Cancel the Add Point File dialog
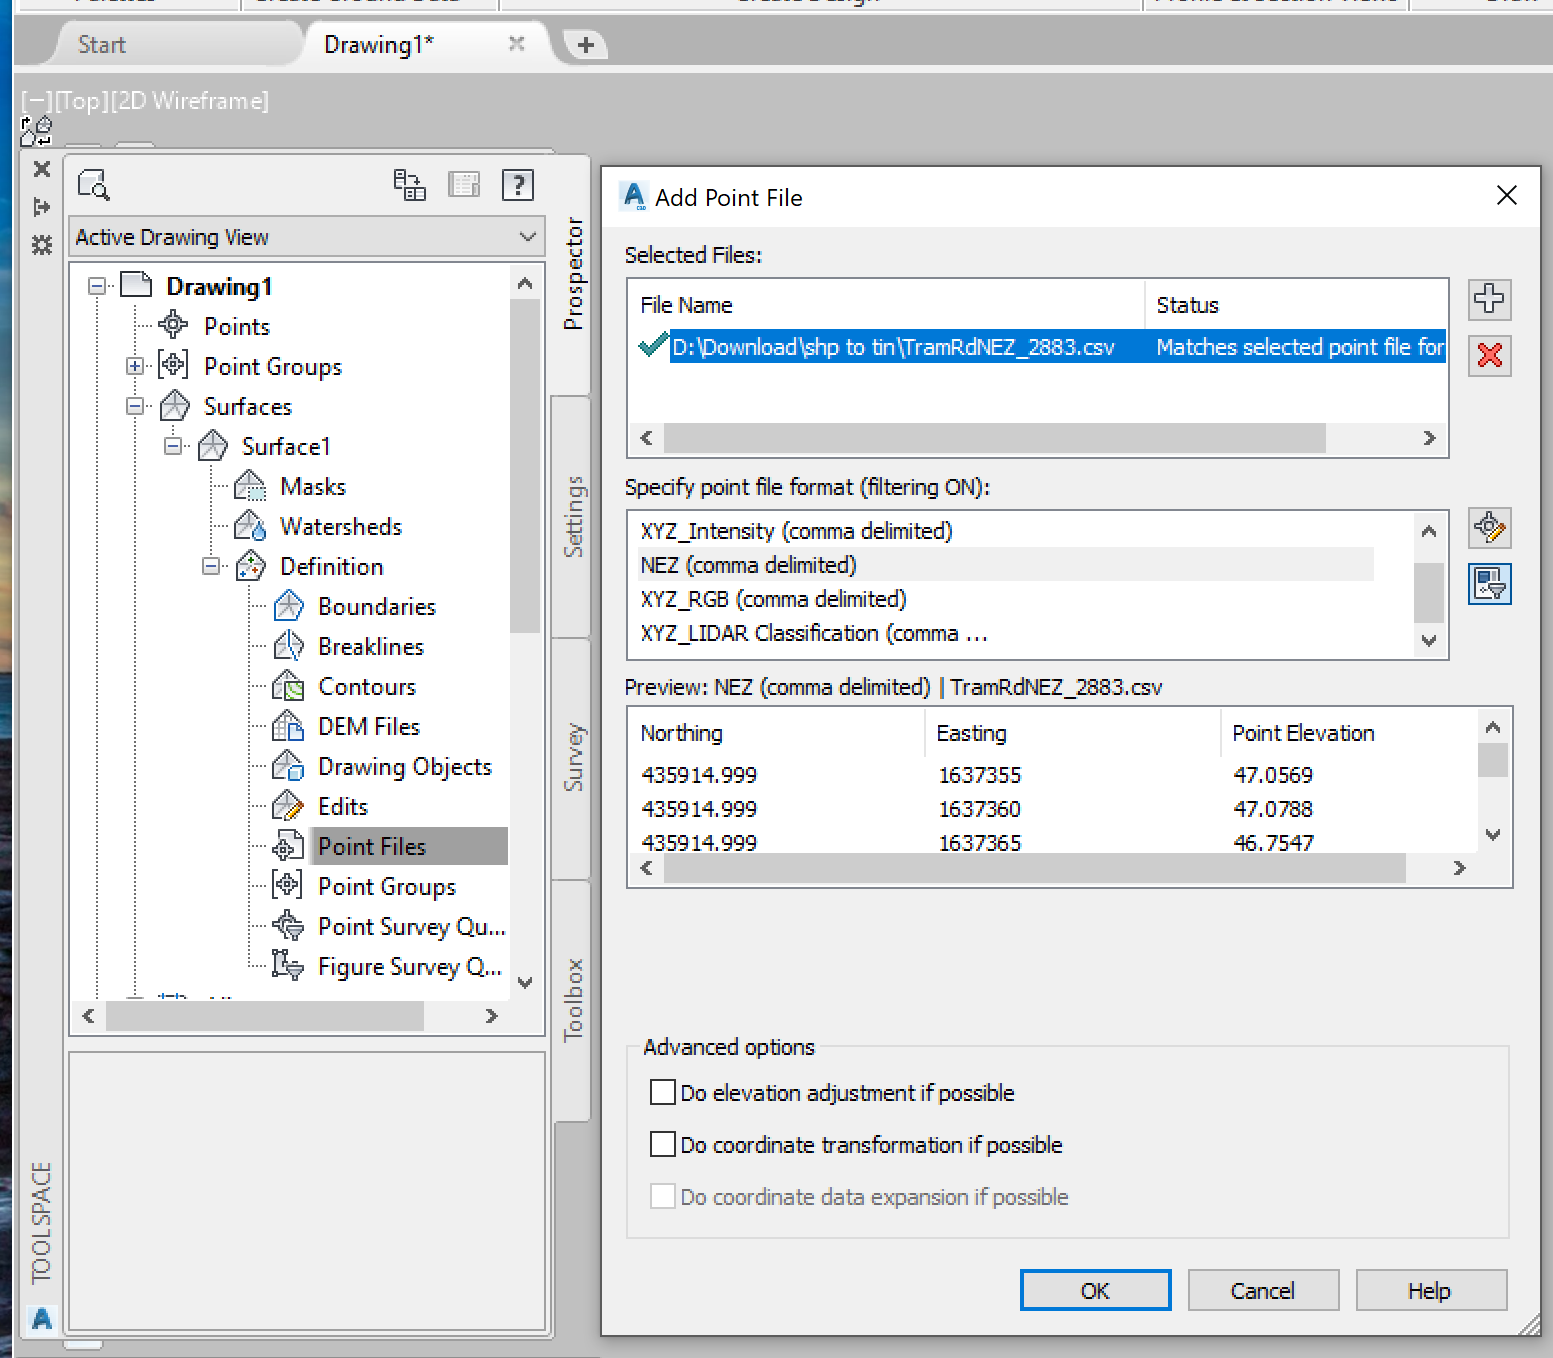The height and width of the screenshot is (1358, 1553). point(1262,1290)
